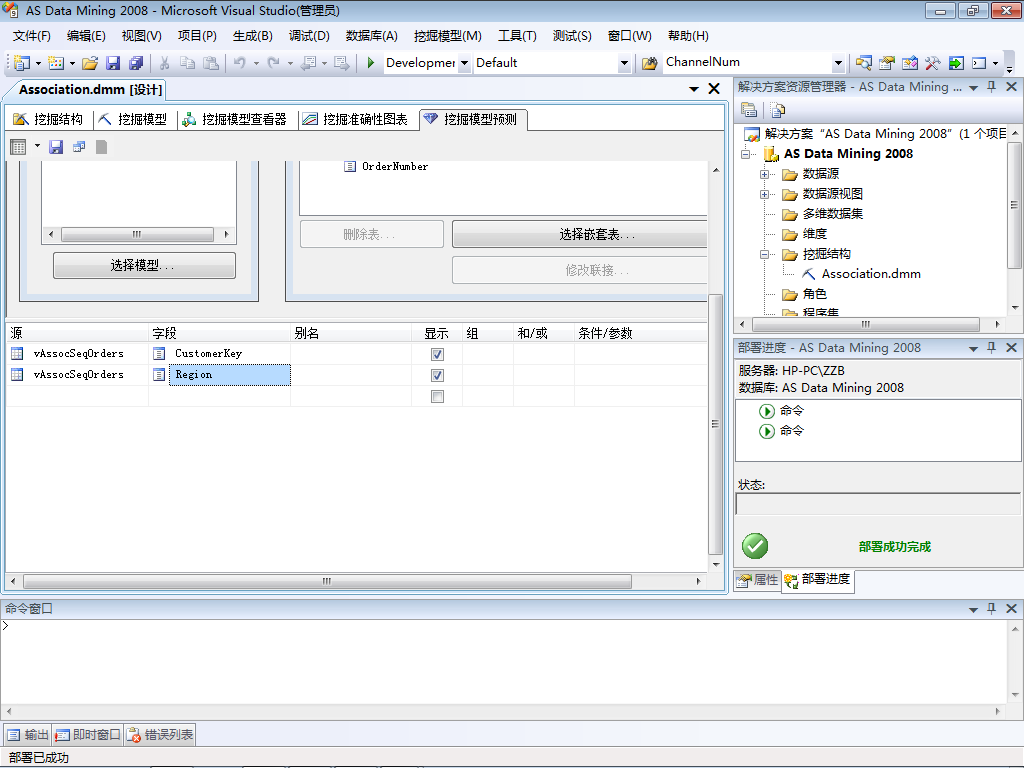Click the 选择模型... button

tap(144, 265)
